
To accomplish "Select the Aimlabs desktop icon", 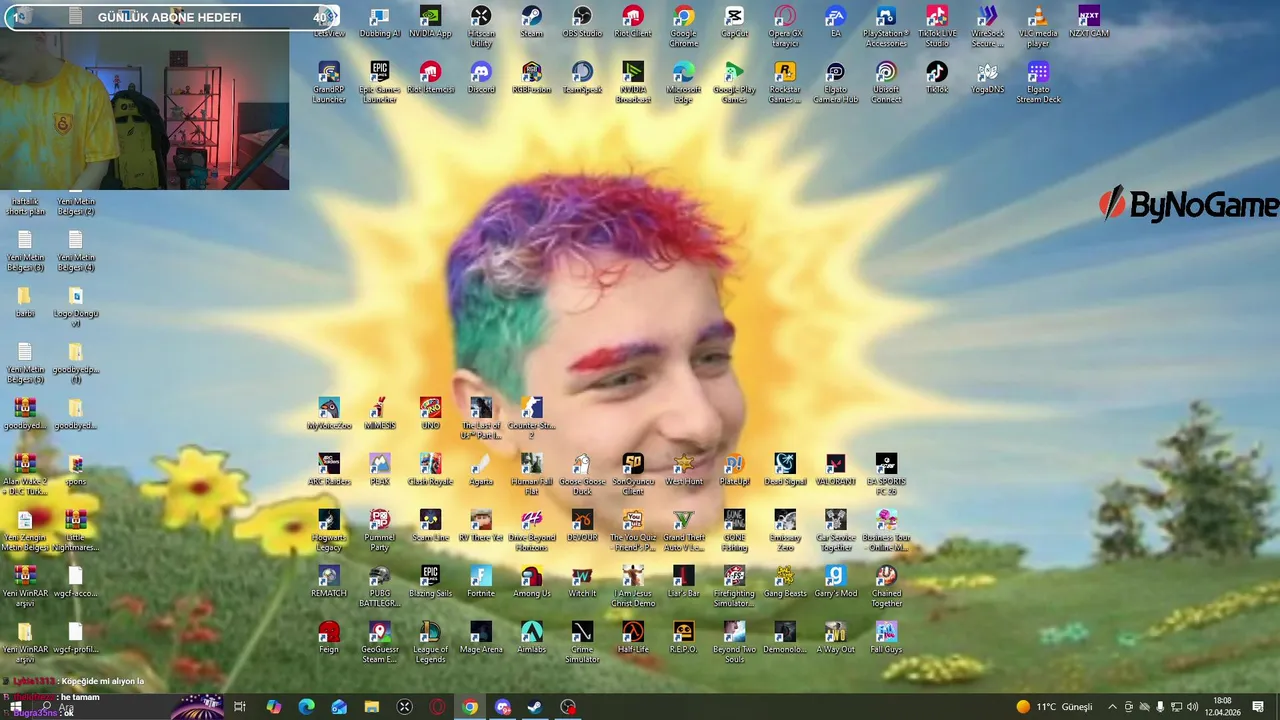I will click(532, 638).
